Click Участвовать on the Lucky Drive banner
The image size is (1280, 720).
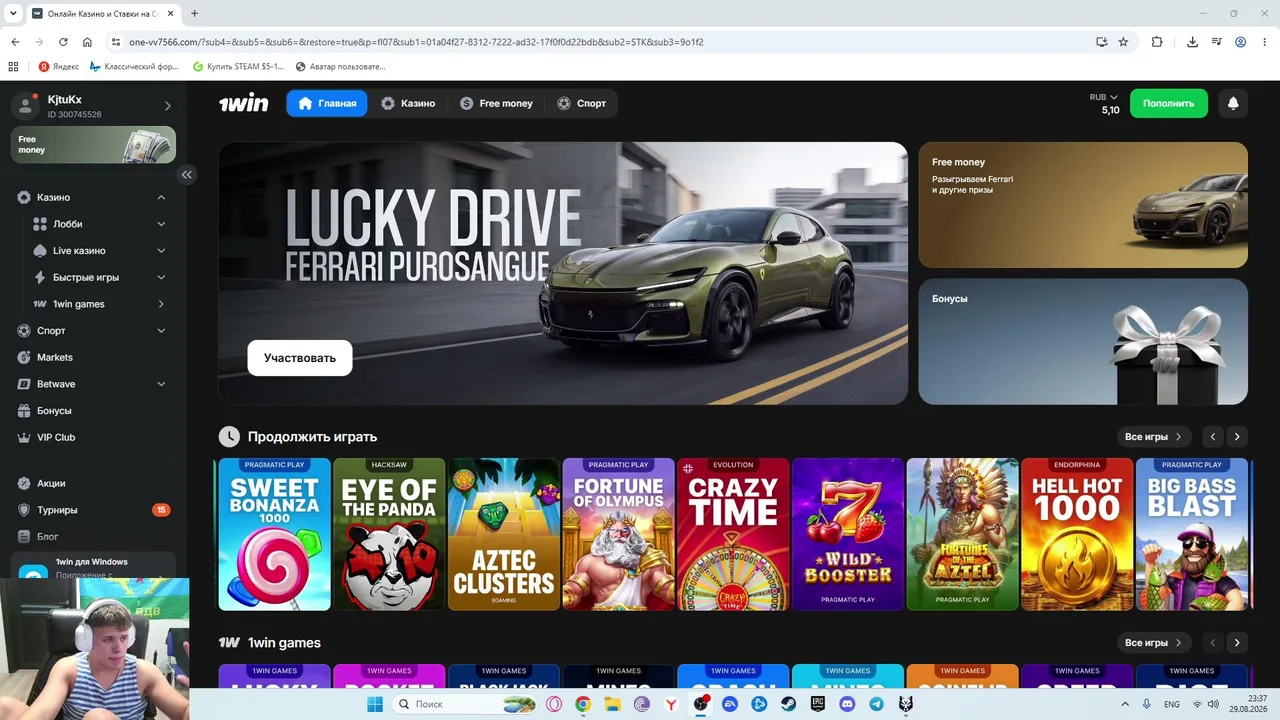[x=300, y=358]
